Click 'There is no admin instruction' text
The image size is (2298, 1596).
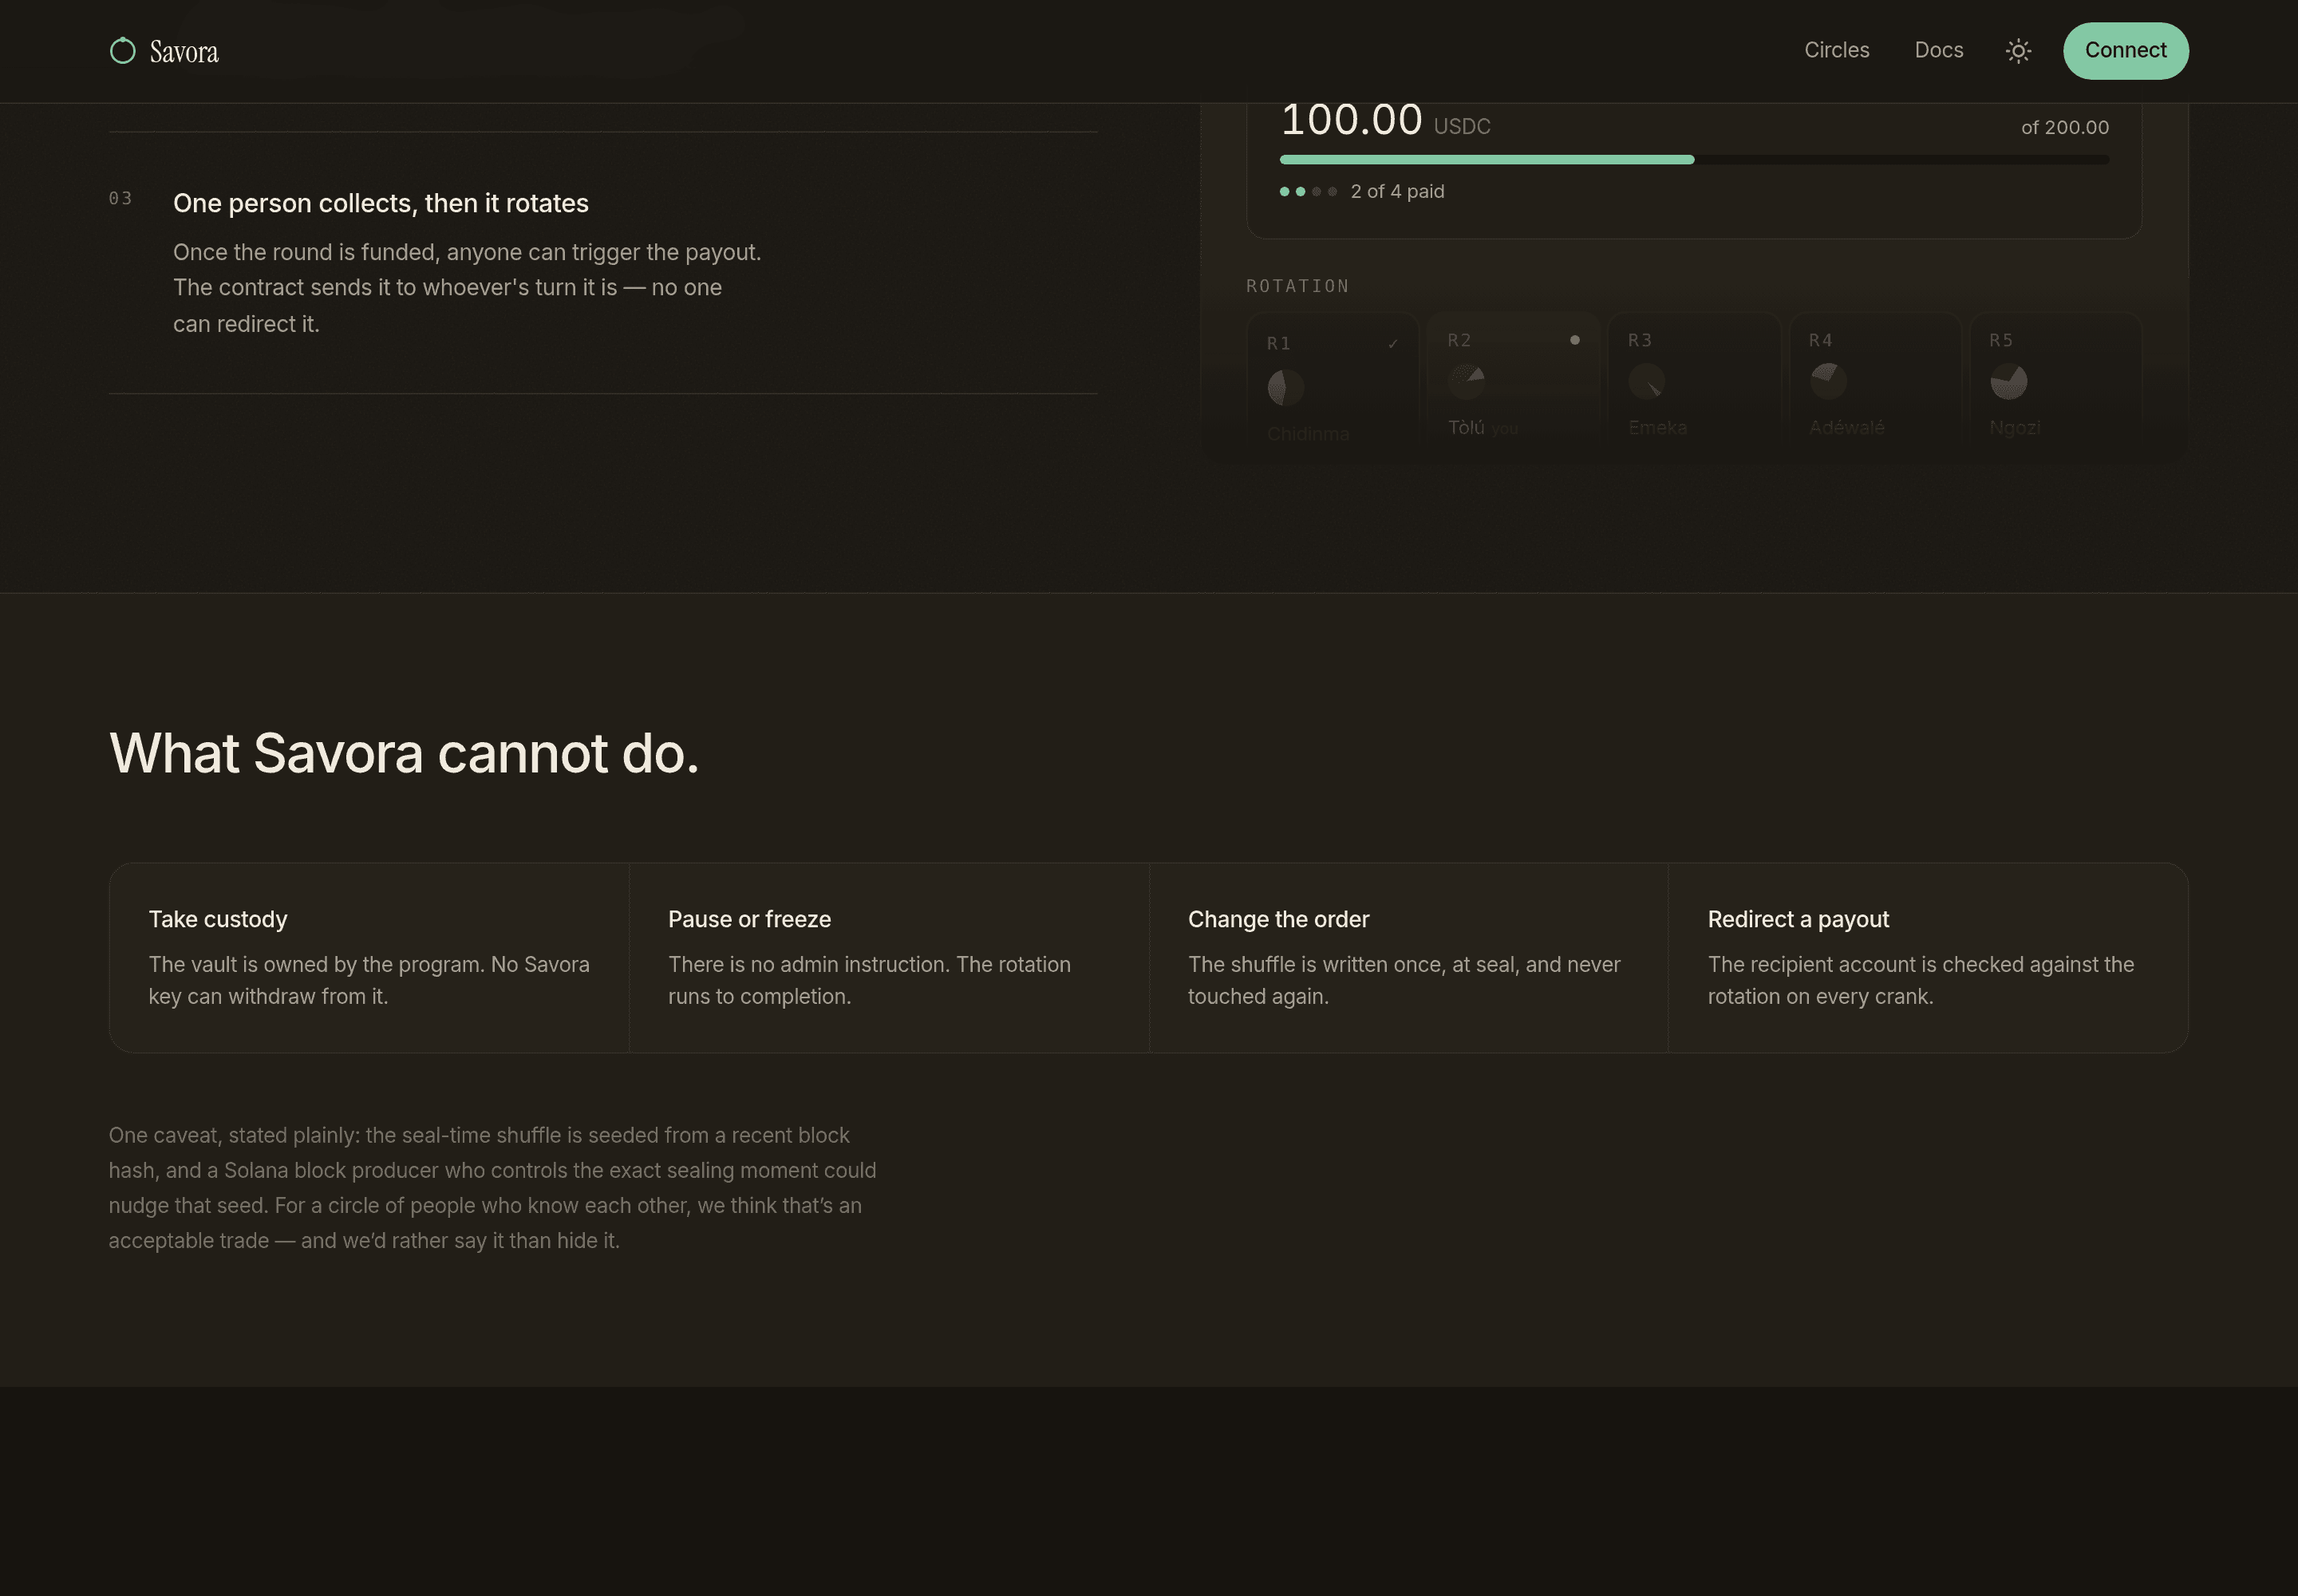tap(869, 981)
